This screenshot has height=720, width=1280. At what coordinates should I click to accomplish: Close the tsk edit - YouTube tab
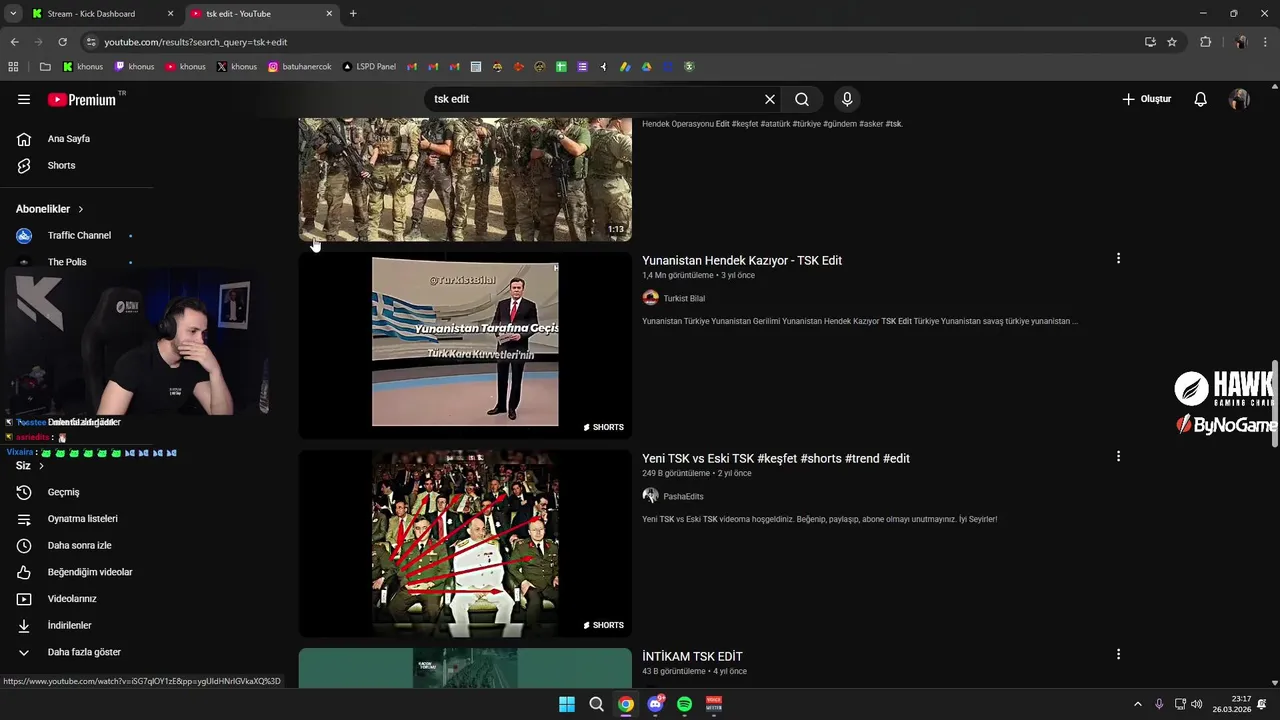329,14
